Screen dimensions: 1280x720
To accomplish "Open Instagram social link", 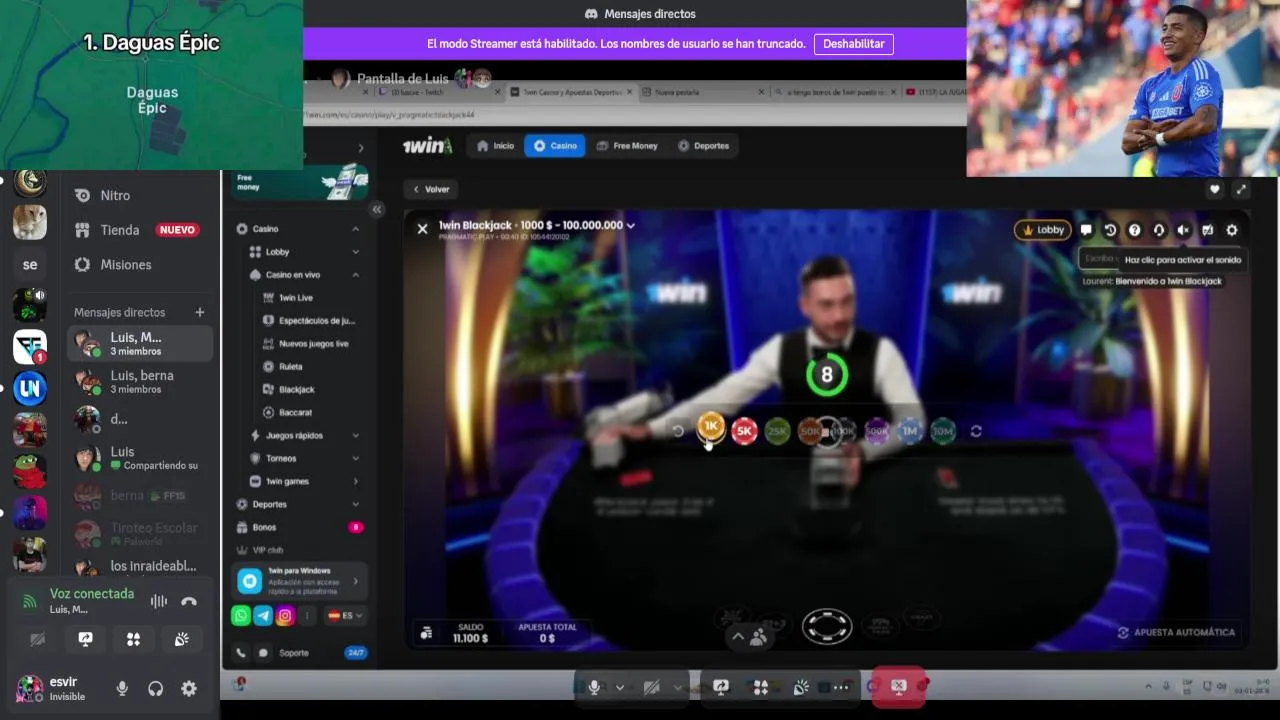I will click(x=285, y=616).
